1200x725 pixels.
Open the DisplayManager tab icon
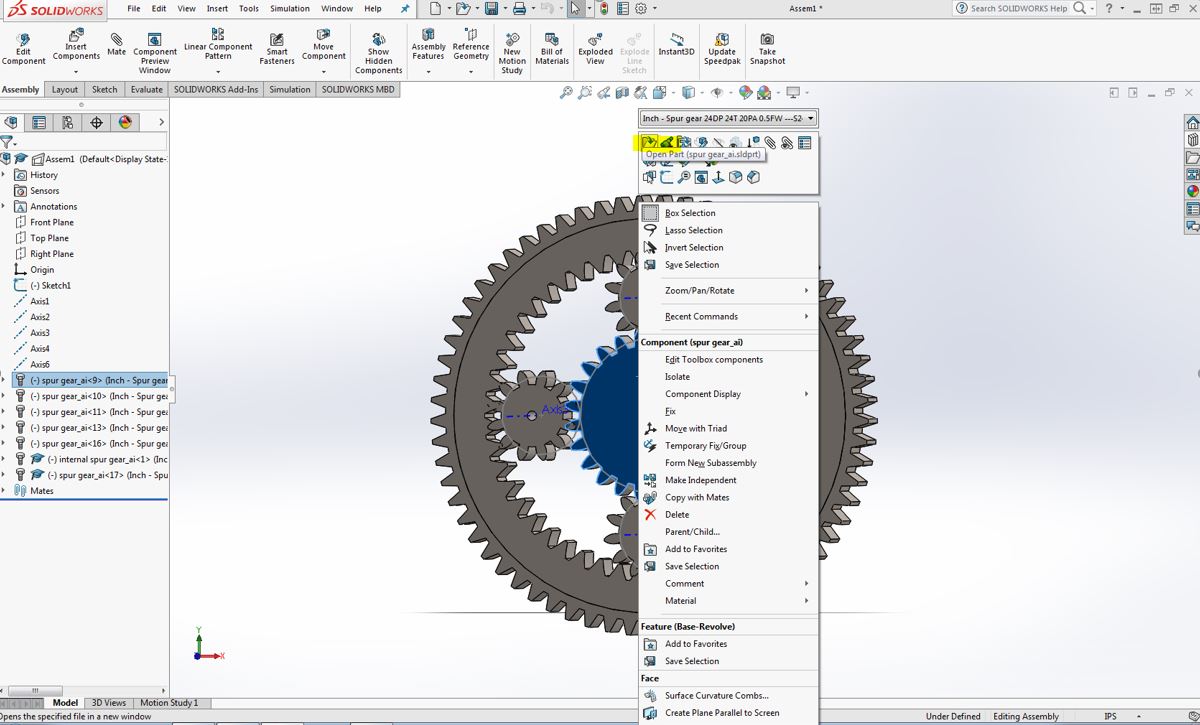[x=125, y=122]
